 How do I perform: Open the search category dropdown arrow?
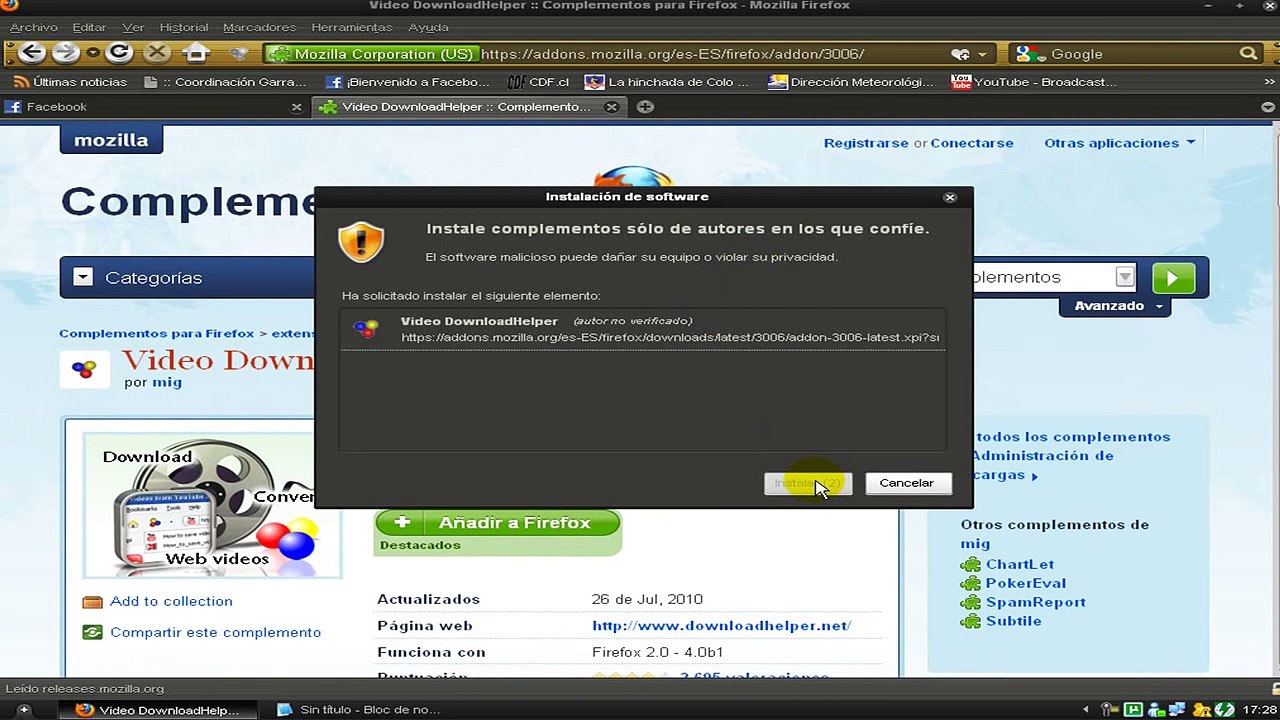(x=1125, y=277)
